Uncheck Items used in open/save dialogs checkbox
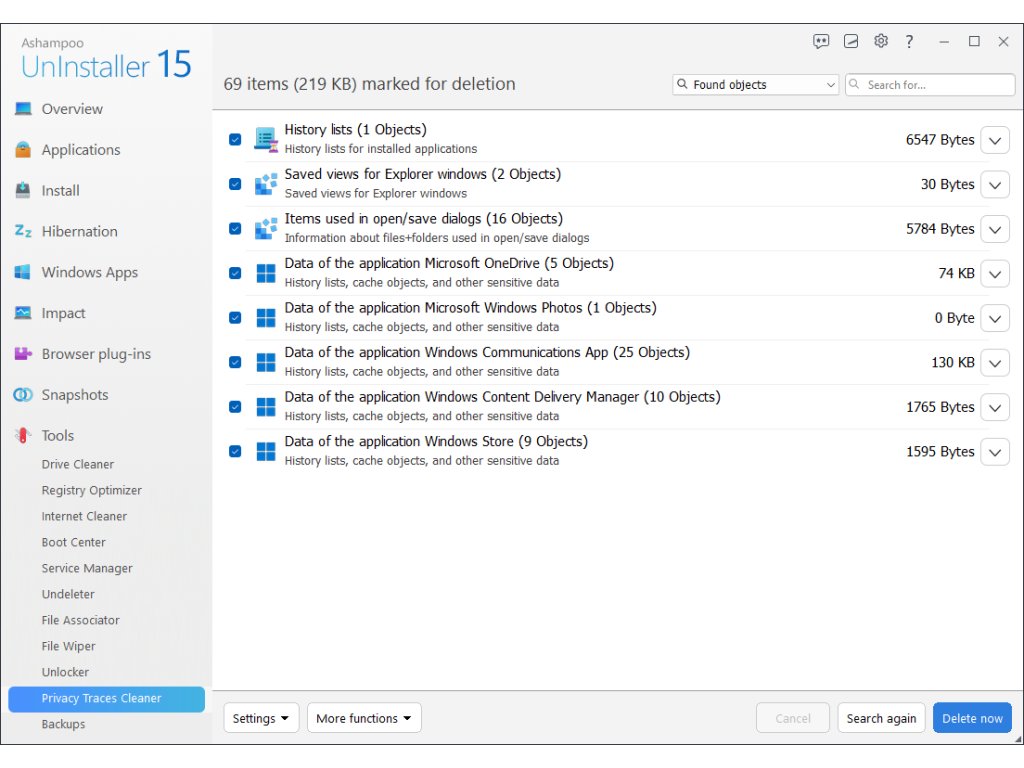1024x768 pixels. [235, 229]
